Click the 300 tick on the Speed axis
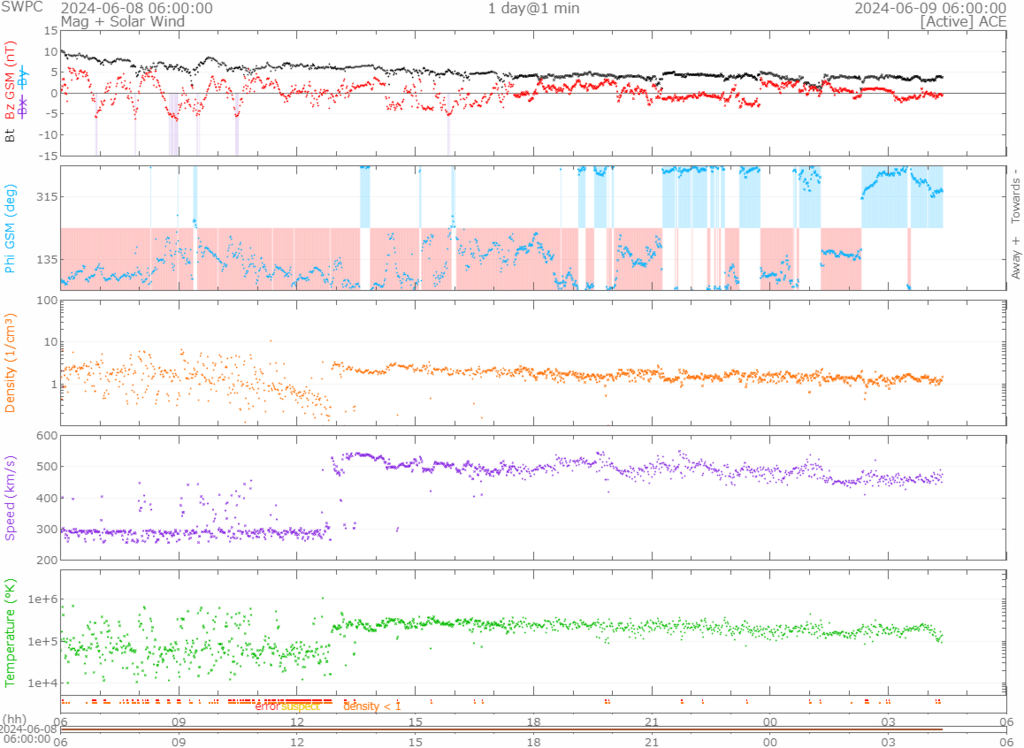The width and height of the screenshot is (1024, 748). click(x=47, y=529)
